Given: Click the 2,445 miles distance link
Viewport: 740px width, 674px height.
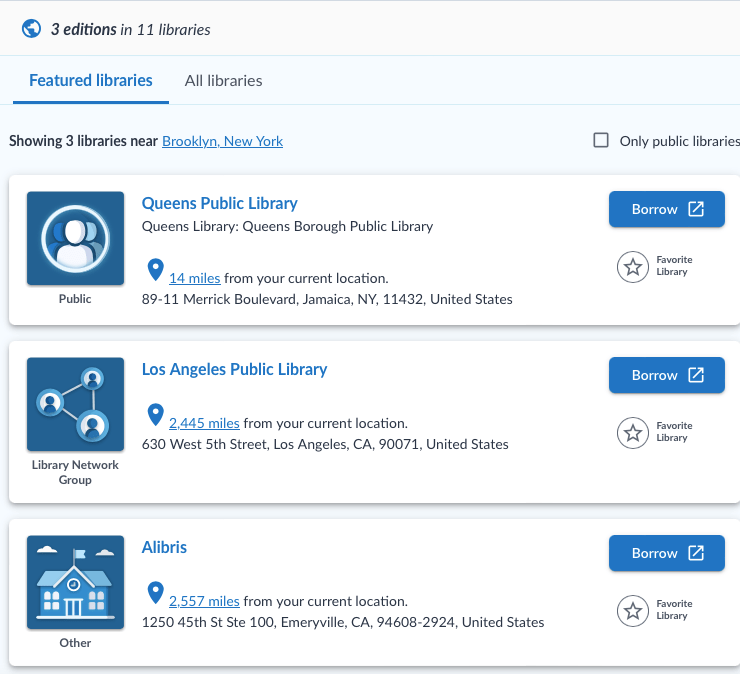Looking at the screenshot, I should click(x=204, y=423).
